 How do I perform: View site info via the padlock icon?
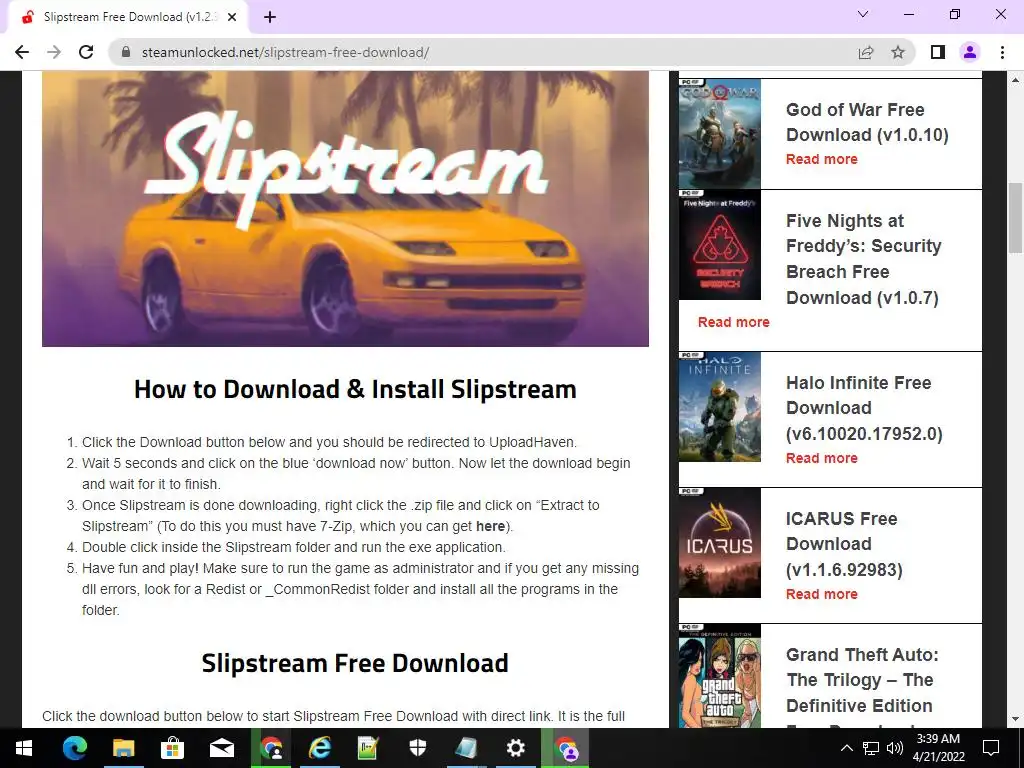click(126, 52)
